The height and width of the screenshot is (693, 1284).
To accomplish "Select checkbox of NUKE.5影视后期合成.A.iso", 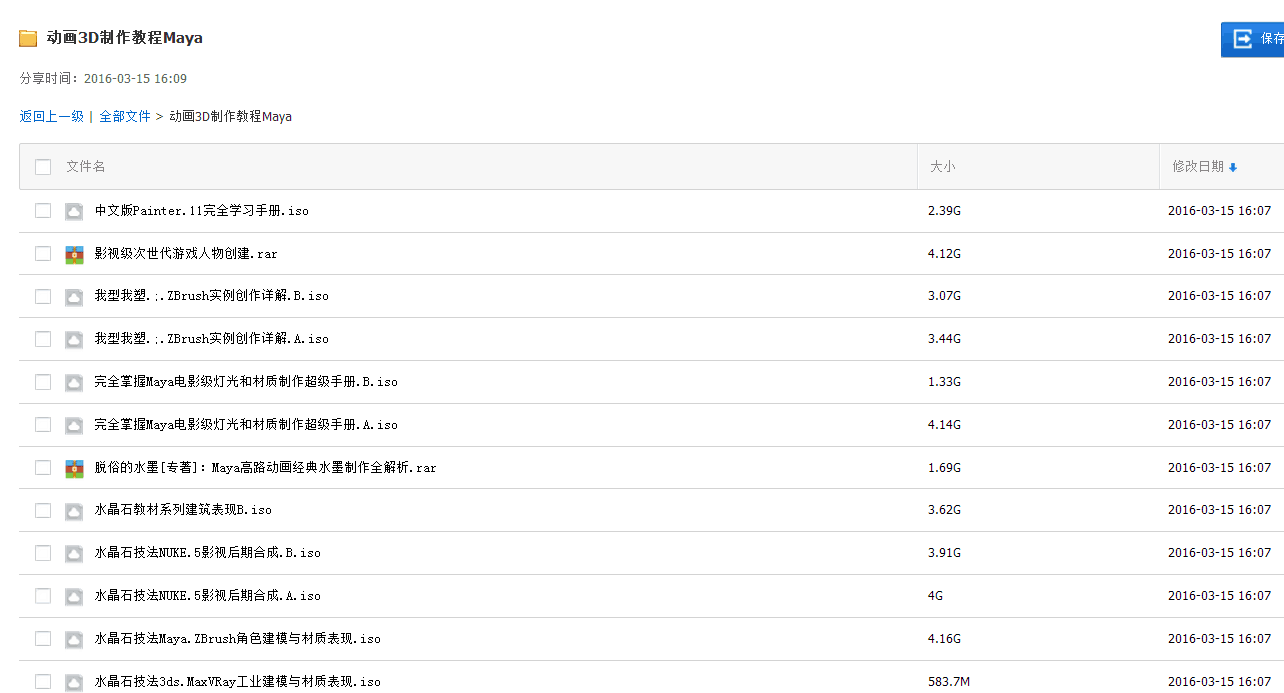I will pos(43,596).
